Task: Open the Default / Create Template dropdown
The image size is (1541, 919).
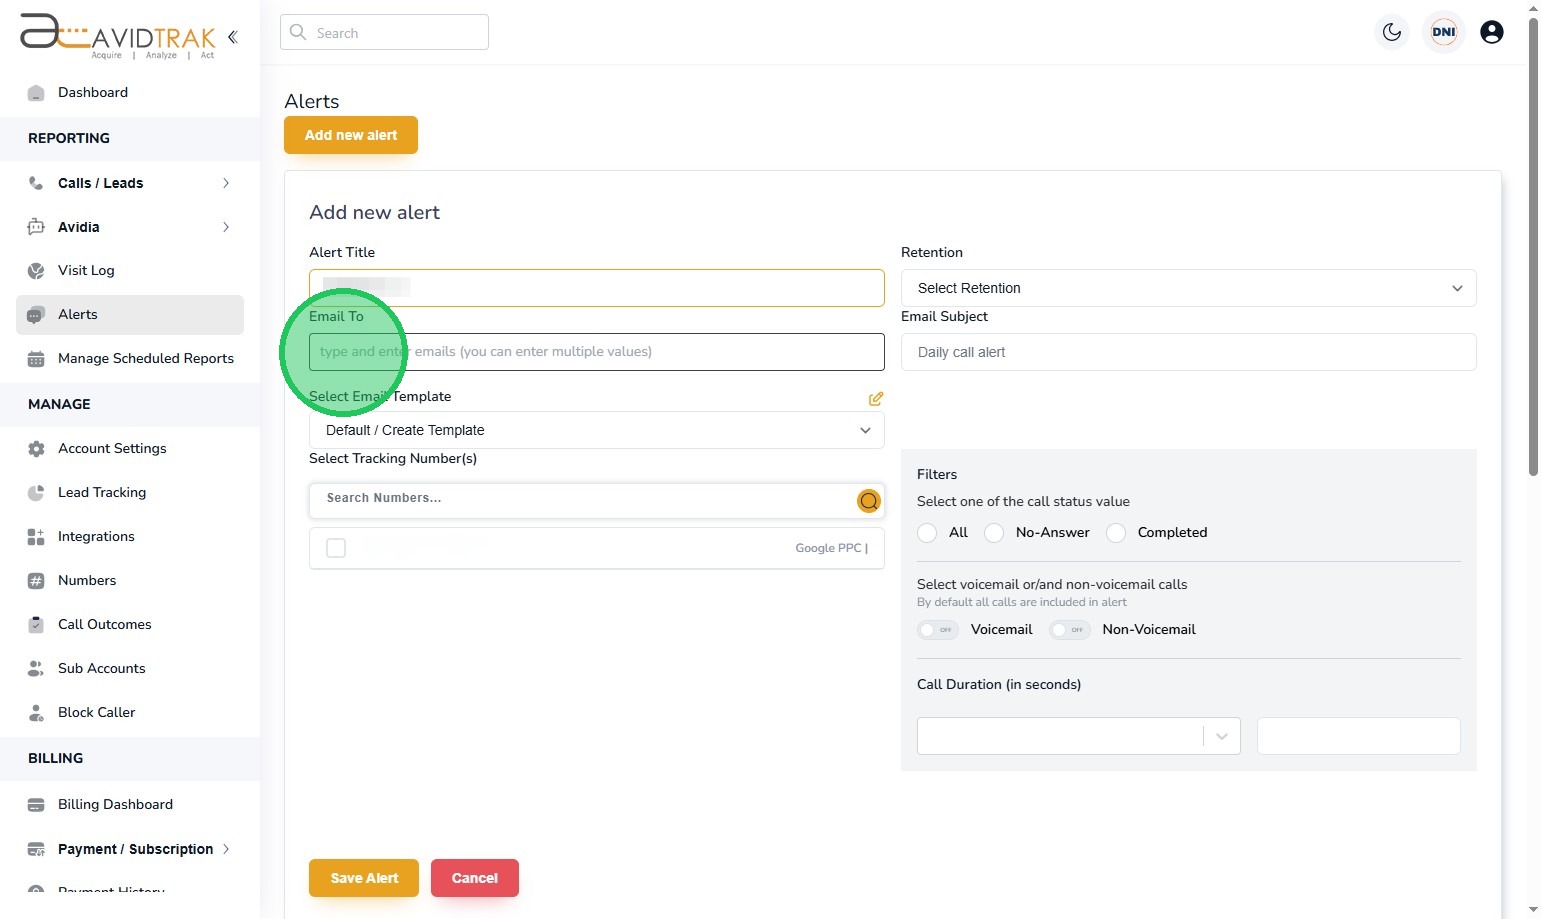Action: [x=596, y=430]
